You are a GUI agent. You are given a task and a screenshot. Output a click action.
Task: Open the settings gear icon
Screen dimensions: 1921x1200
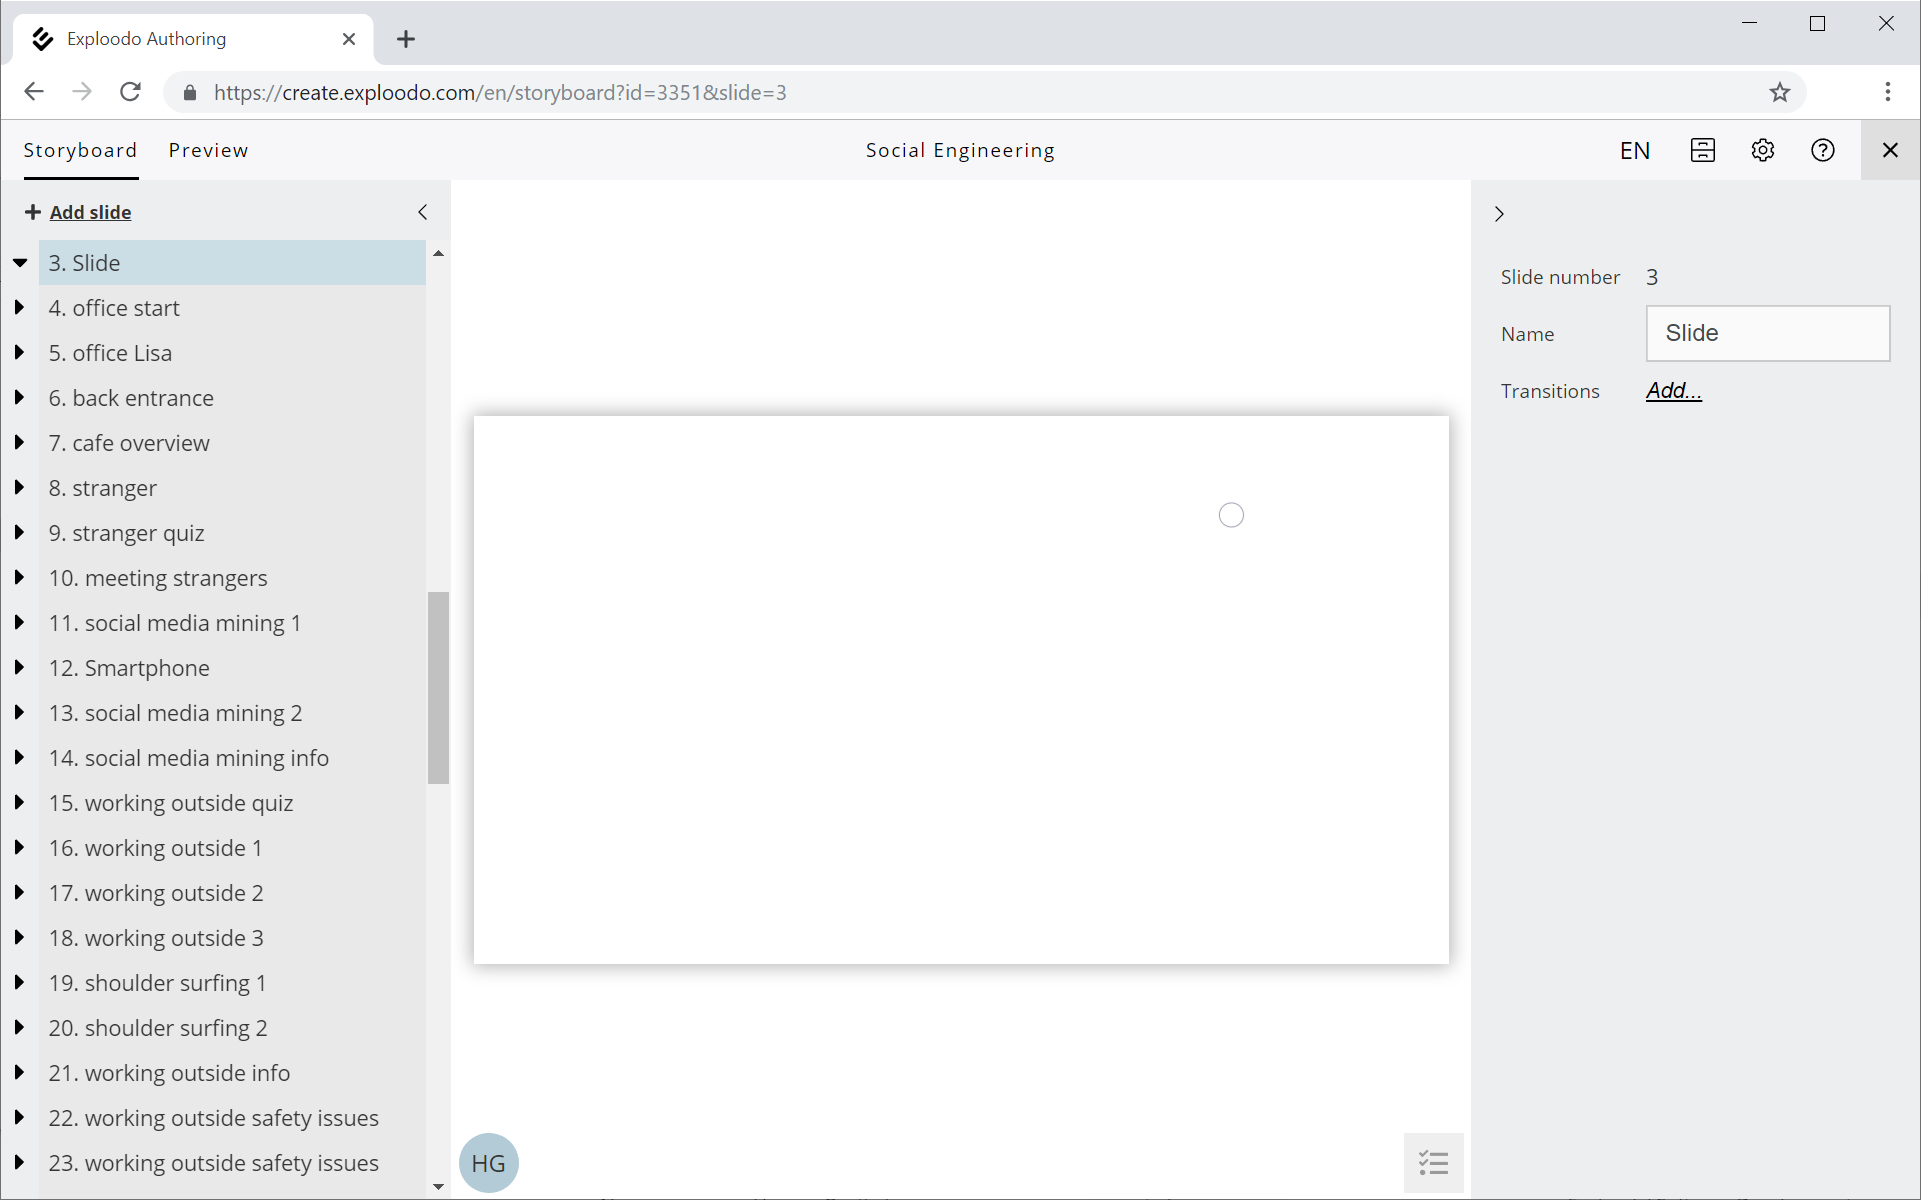tap(1762, 150)
